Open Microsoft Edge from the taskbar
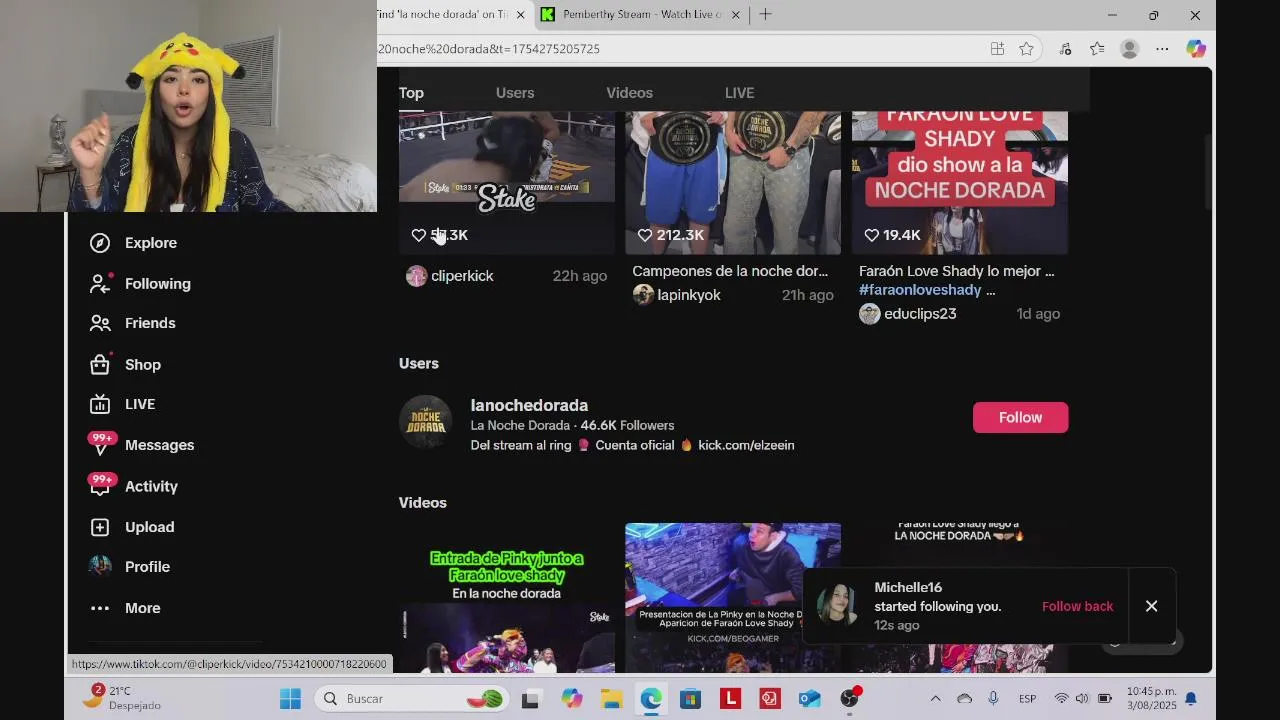 651,698
